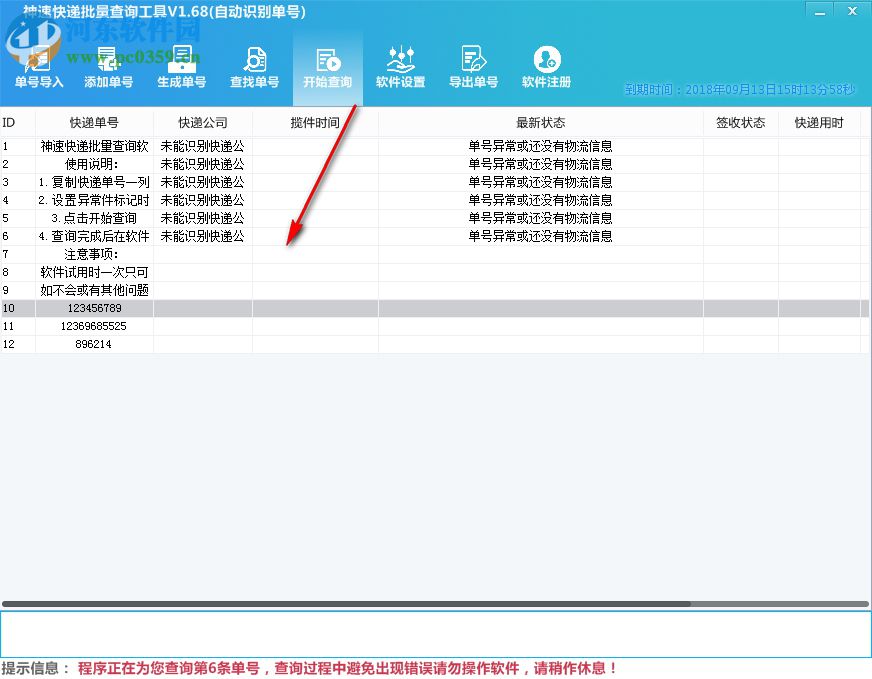
Task: Click row 3's 单号异常或还没有物流信息 status
Action: tap(541, 182)
